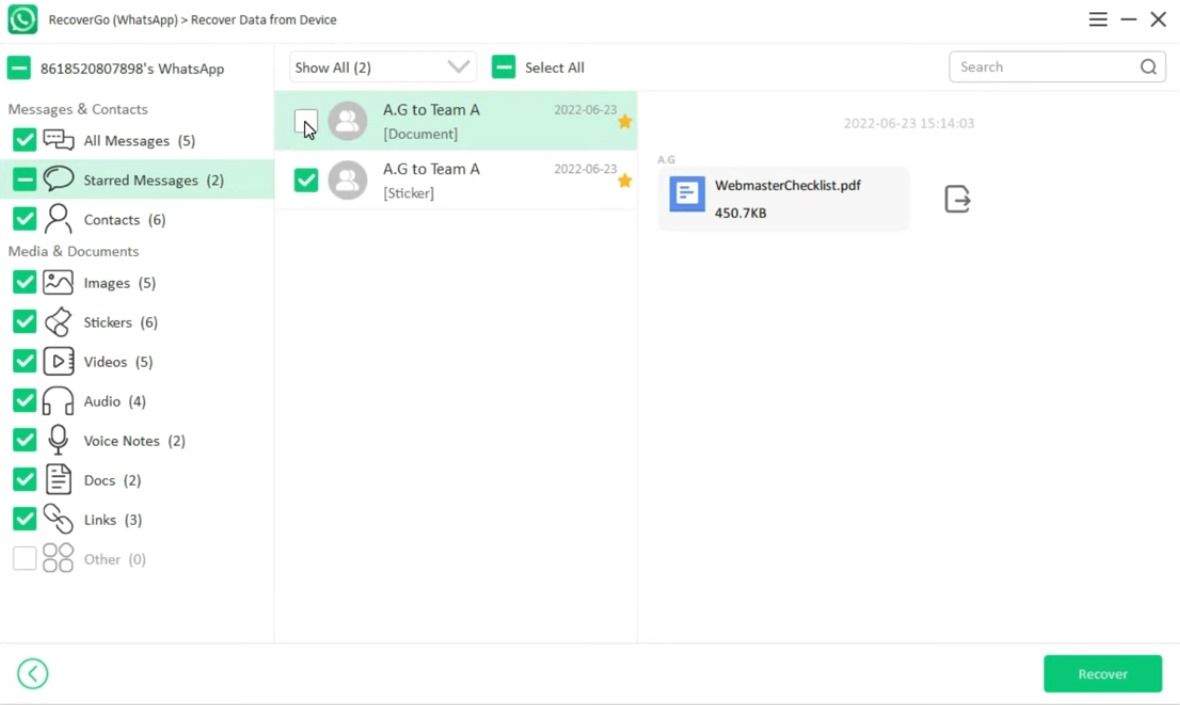Click the A.G to Team A [Document] text
This screenshot has width=1180, height=705.
click(431, 121)
